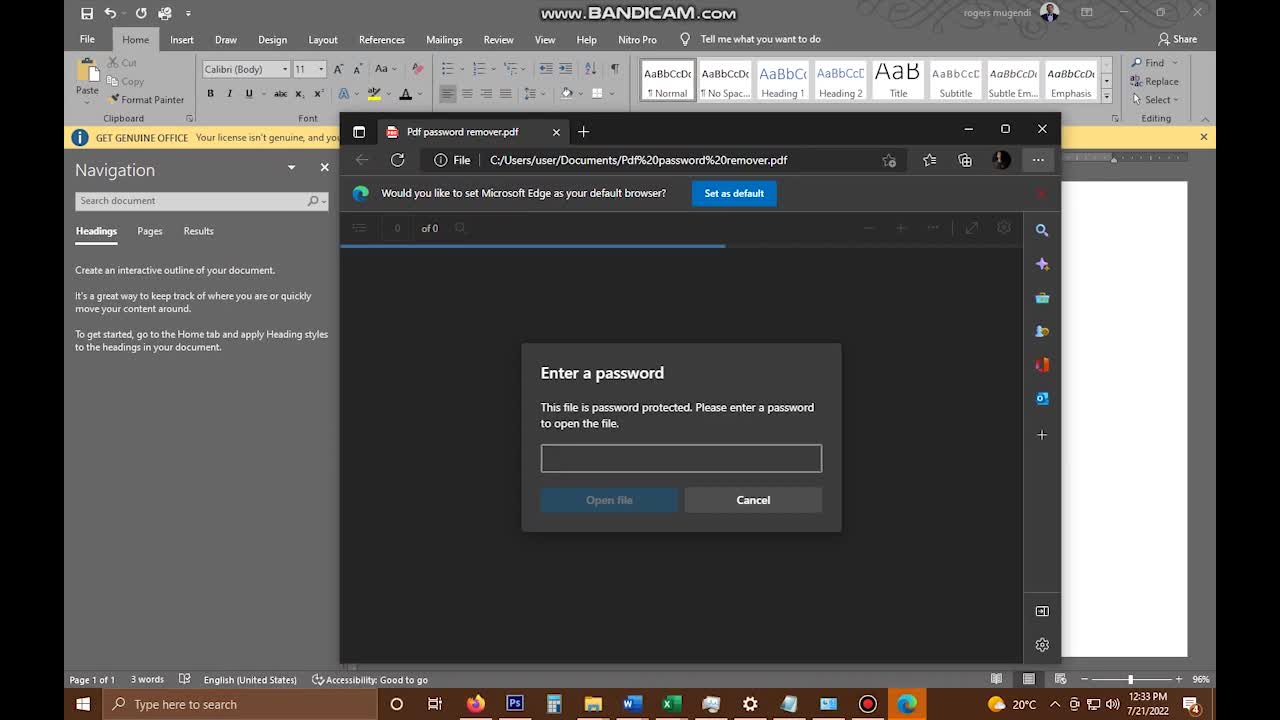Open Word Layout tab
The image size is (1280, 720).
coord(323,39)
